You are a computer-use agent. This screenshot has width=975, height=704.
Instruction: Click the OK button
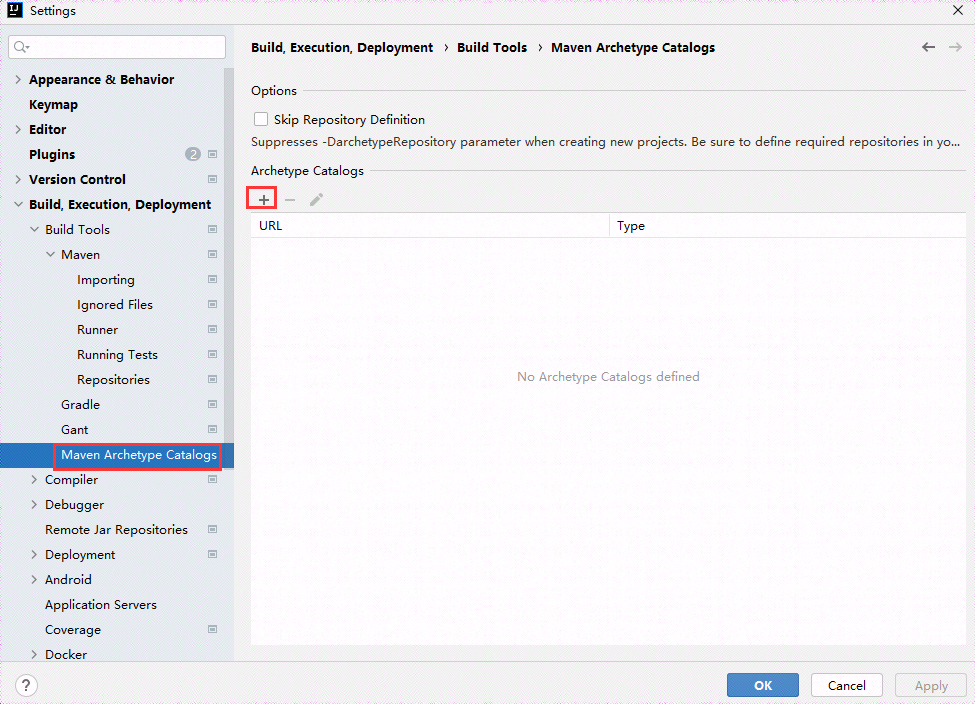[763, 685]
